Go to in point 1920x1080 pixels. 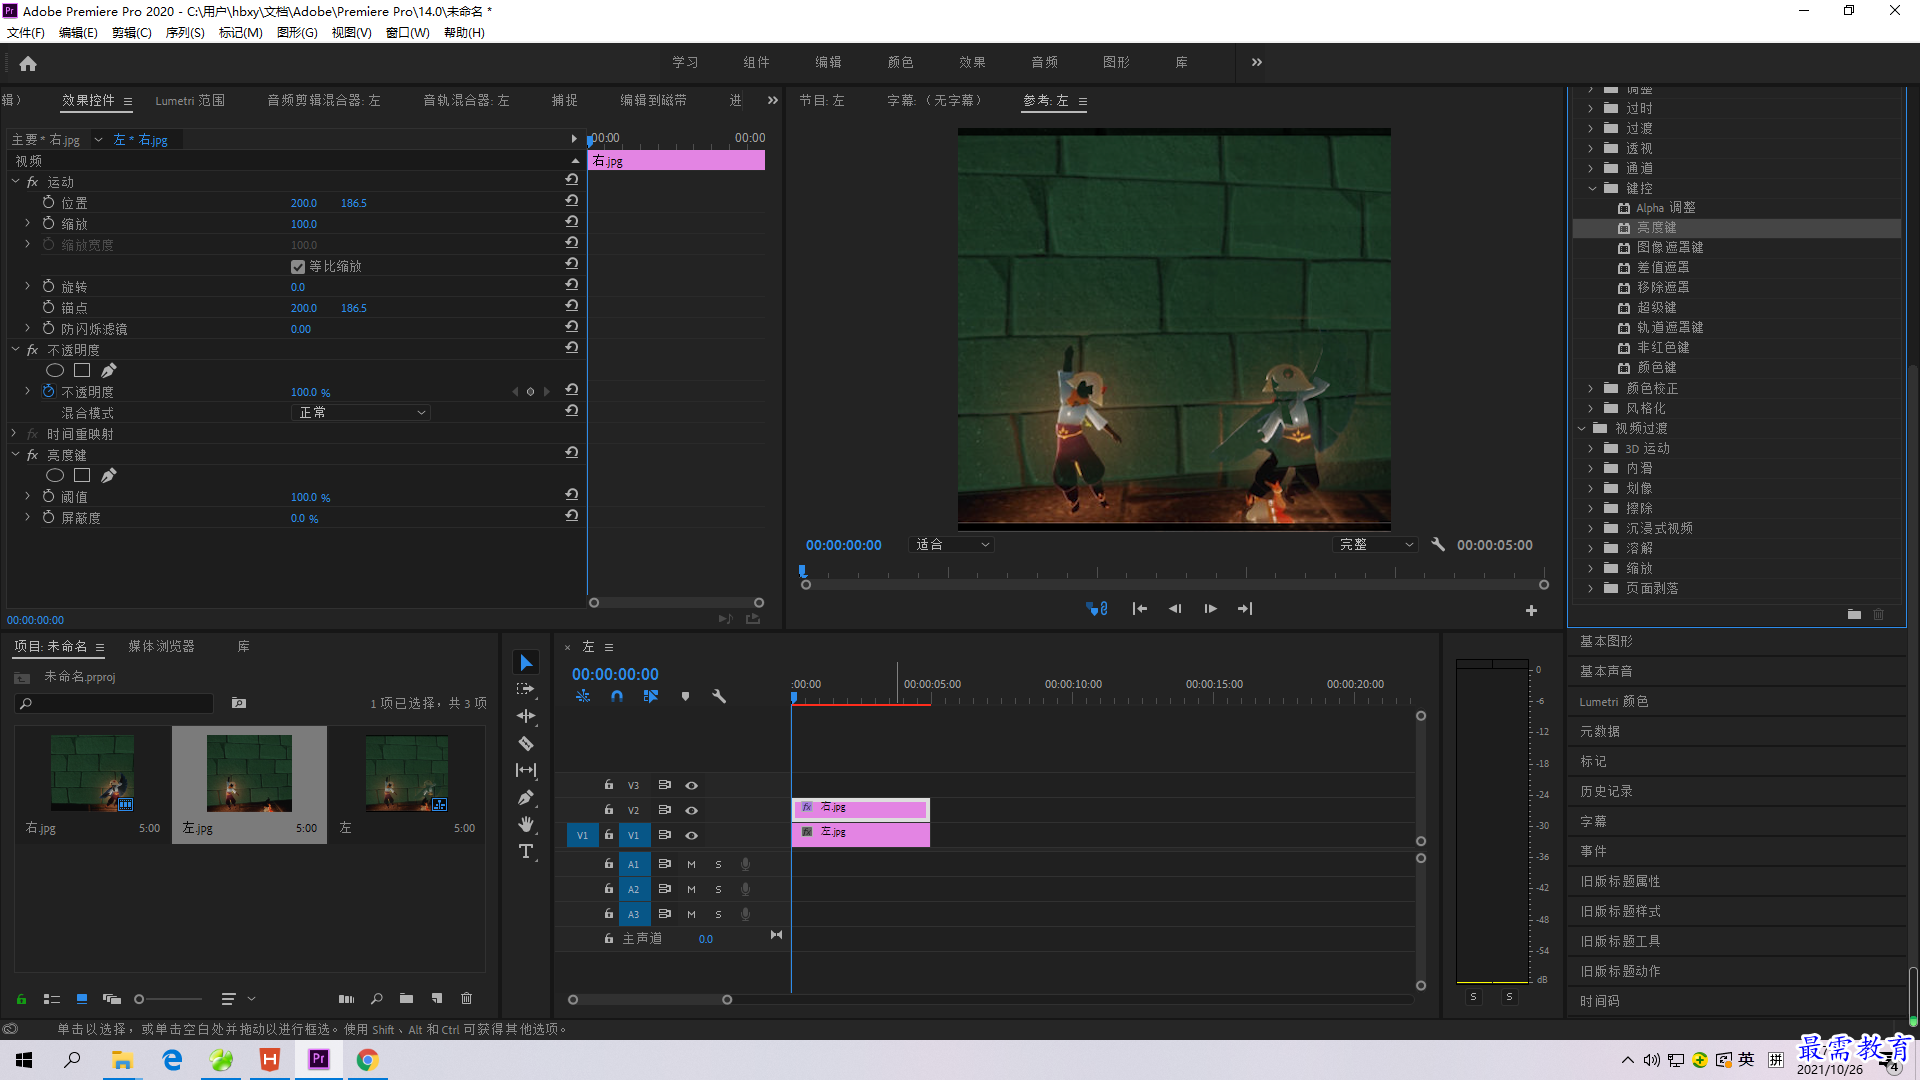(1139, 609)
